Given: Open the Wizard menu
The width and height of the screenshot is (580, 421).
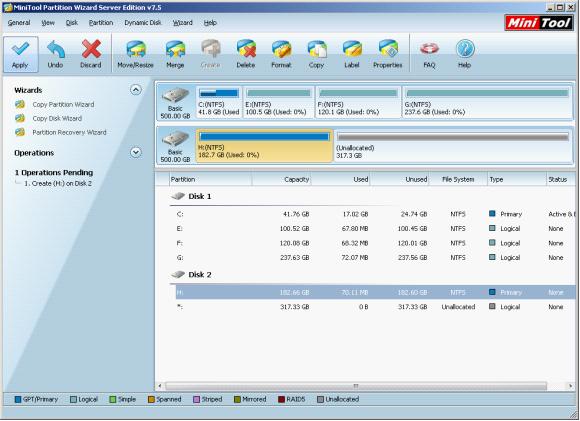Looking at the screenshot, I should pyautogui.click(x=183, y=23).
